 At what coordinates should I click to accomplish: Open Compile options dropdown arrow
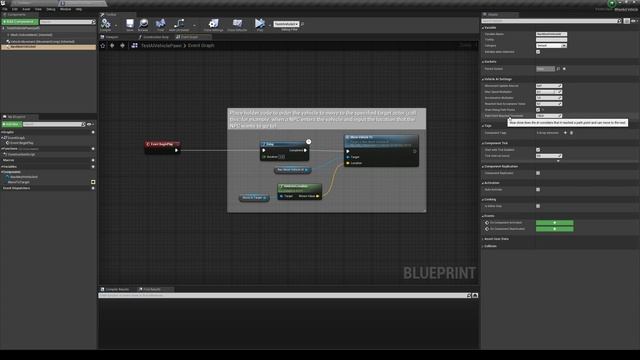[x=116, y=25]
